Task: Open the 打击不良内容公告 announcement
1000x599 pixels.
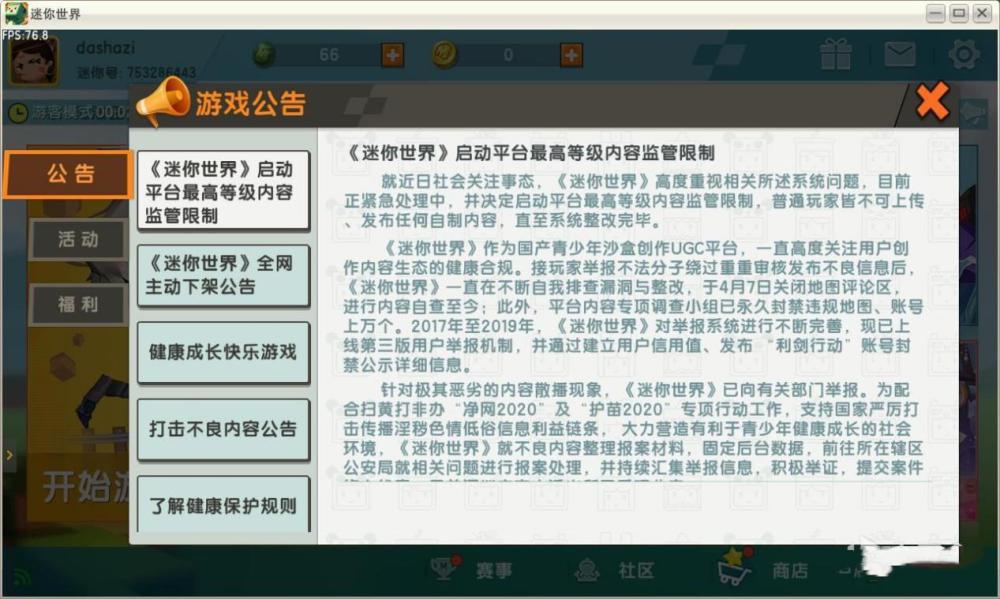Action: coord(223,429)
